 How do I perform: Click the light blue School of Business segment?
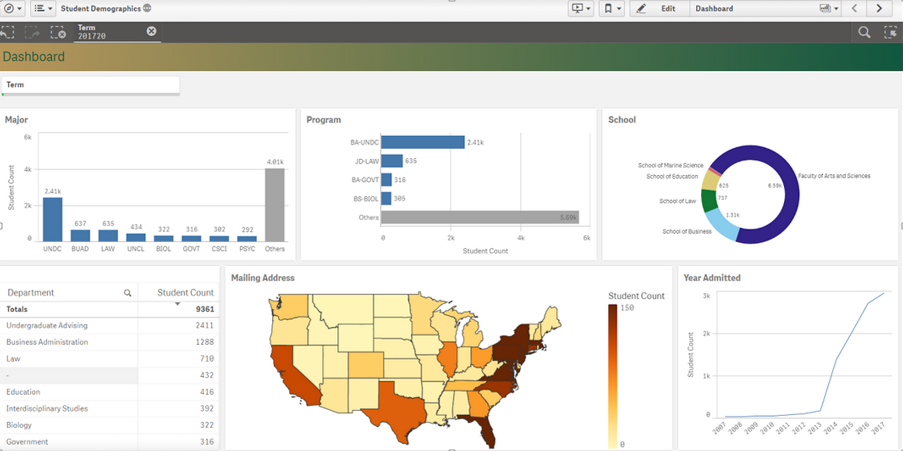pos(720,225)
